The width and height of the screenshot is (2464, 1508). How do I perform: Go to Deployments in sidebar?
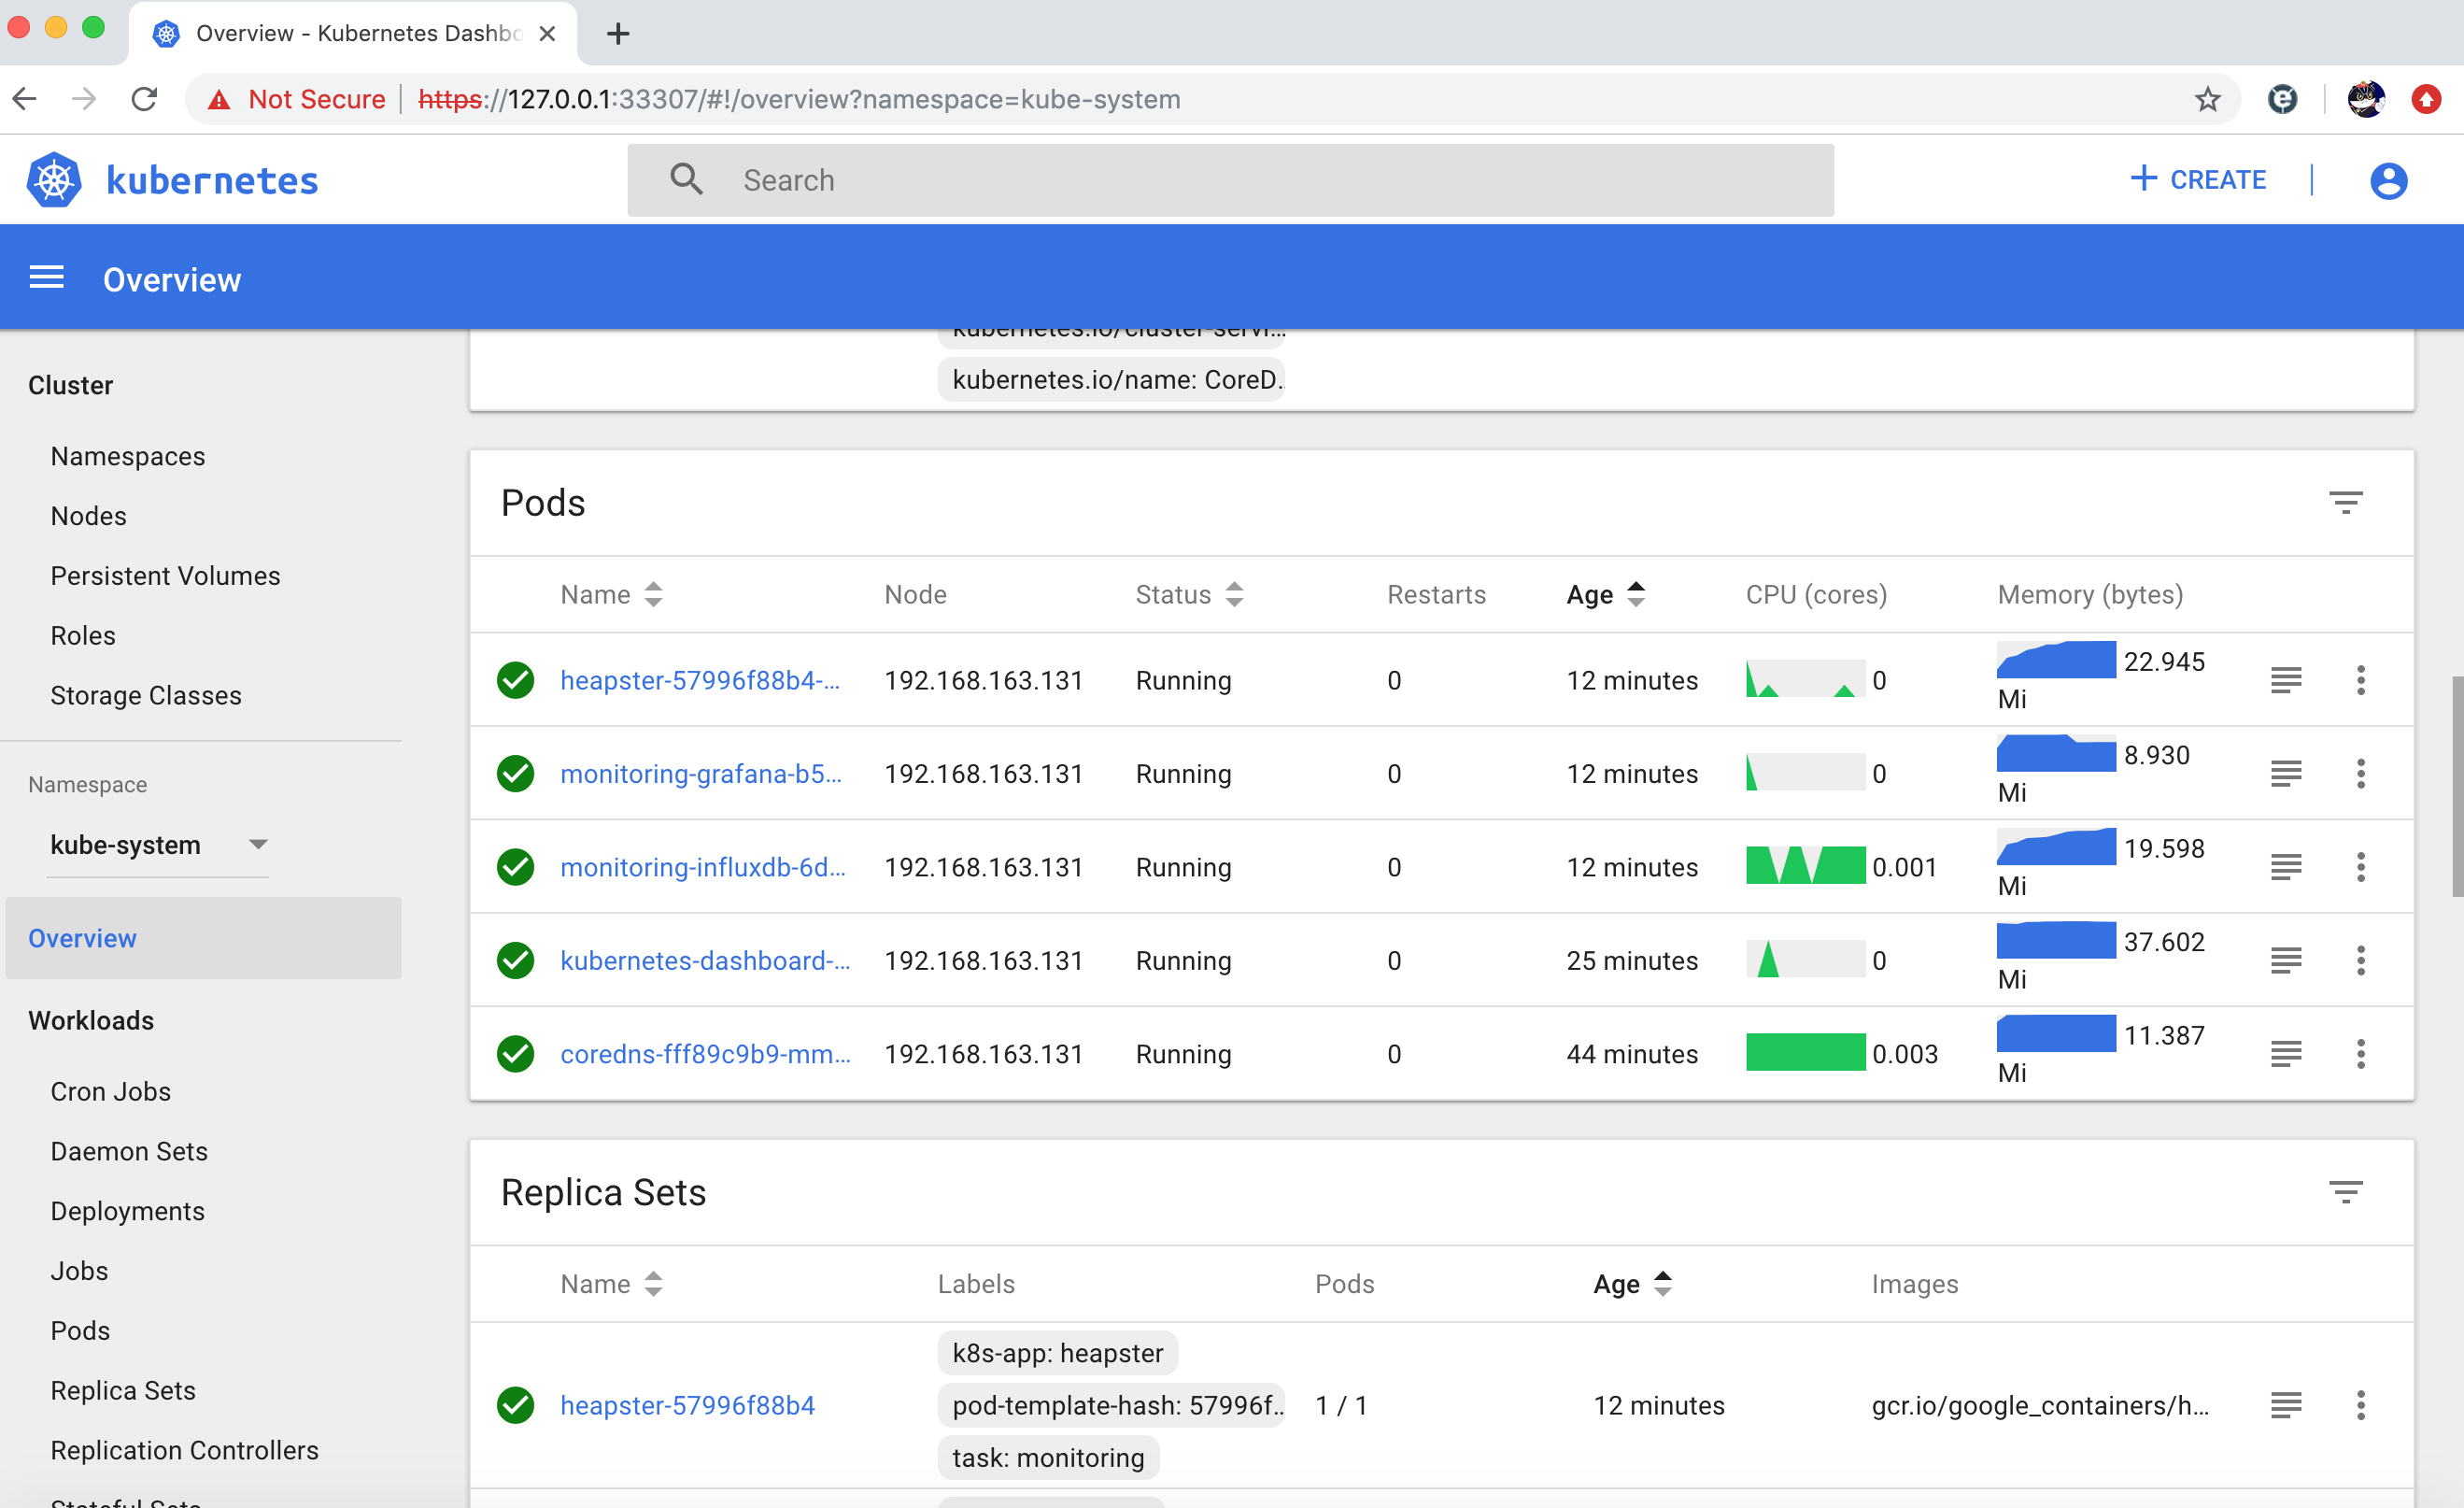[127, 1211]
